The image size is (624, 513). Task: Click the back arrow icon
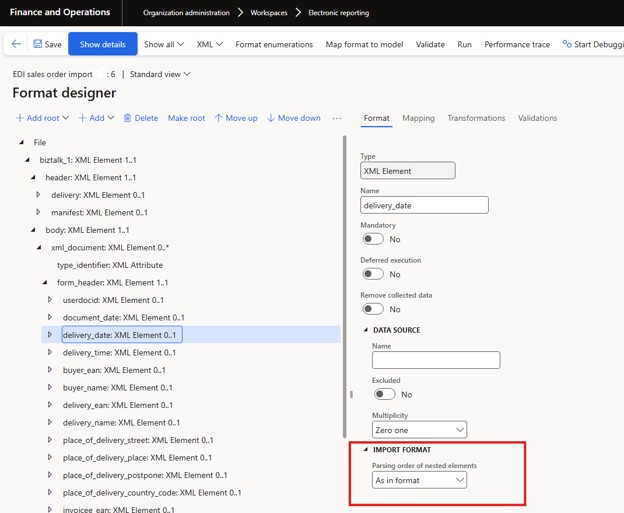(x=16, y=44)
